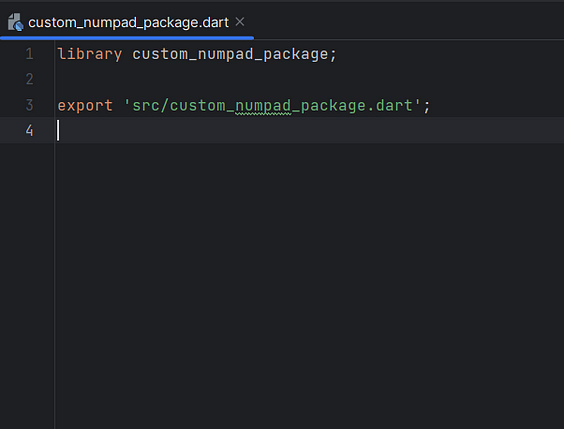Click the 'export' keyword on line 3
This screenshot has height=429, width=564.
(x=85, y=106)
